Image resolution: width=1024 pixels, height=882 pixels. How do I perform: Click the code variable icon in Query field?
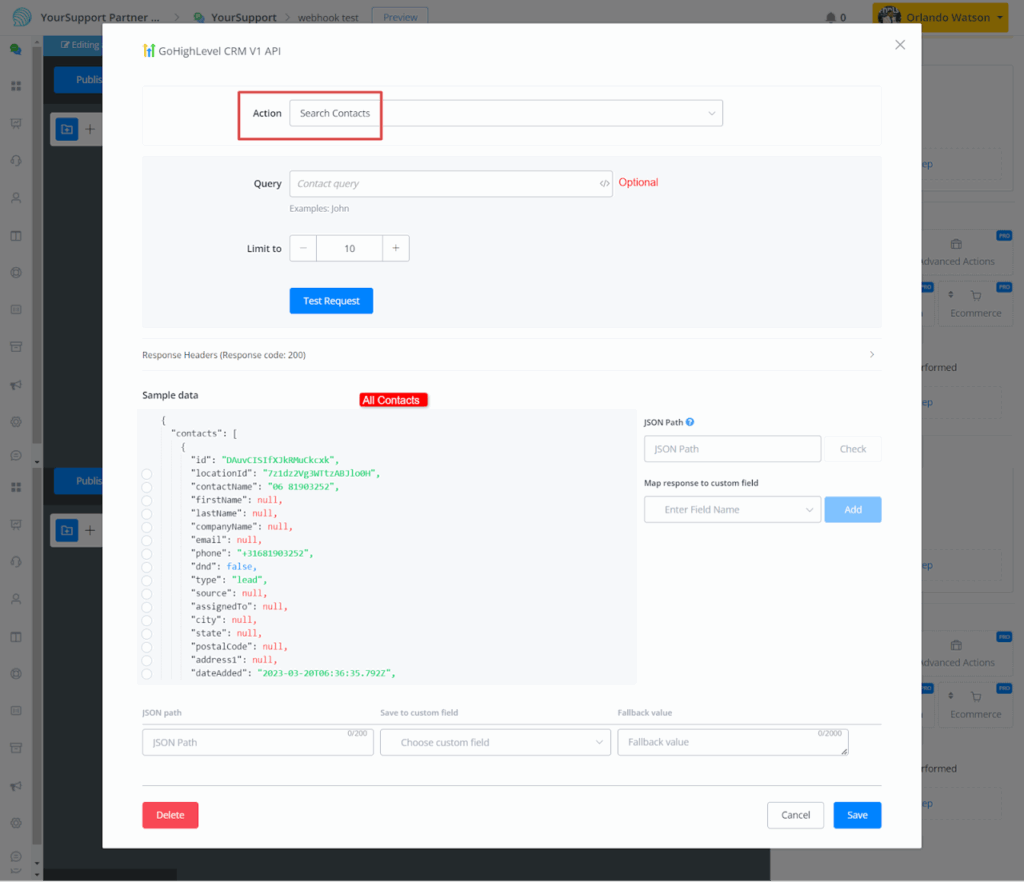[x=604, y=184]
